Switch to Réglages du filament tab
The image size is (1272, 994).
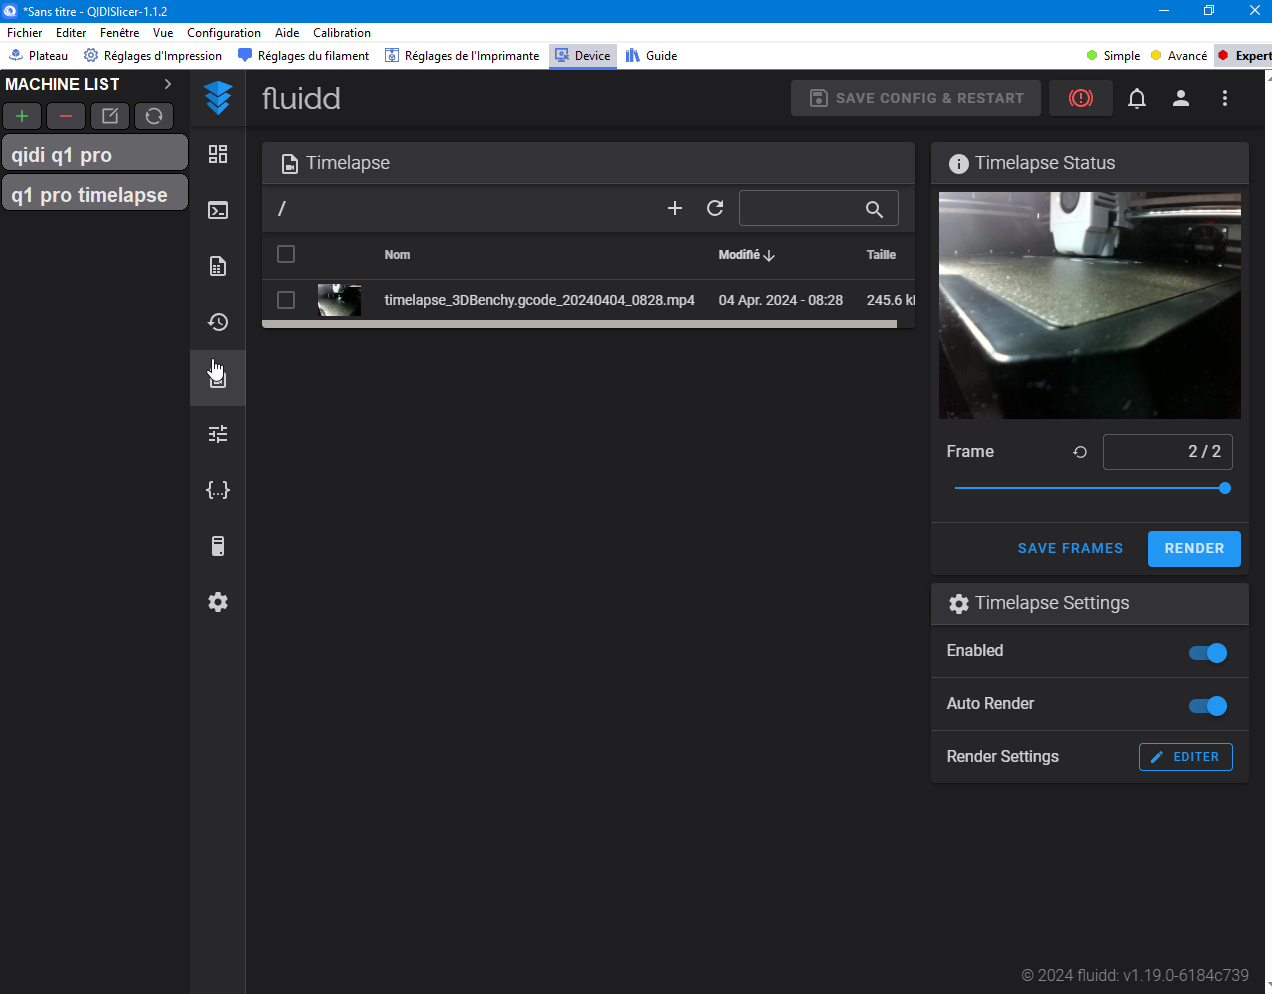click(304, 56)
